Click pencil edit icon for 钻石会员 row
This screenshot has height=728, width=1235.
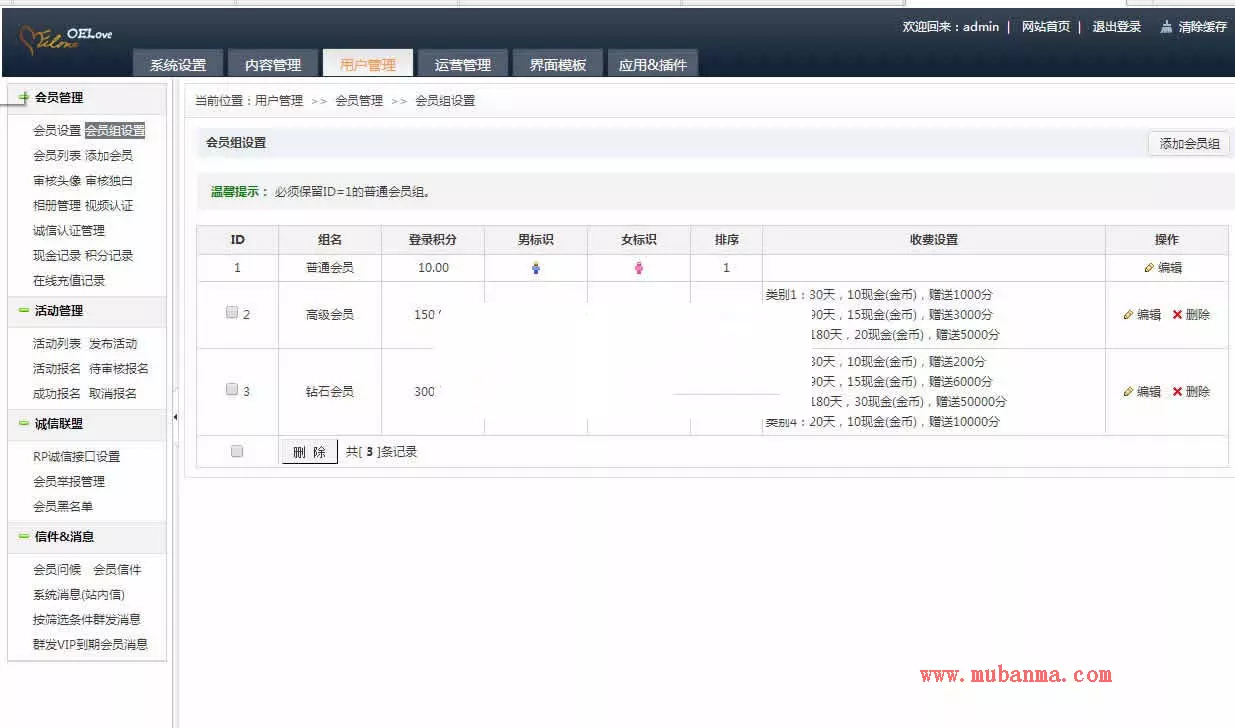[1128, 392]
